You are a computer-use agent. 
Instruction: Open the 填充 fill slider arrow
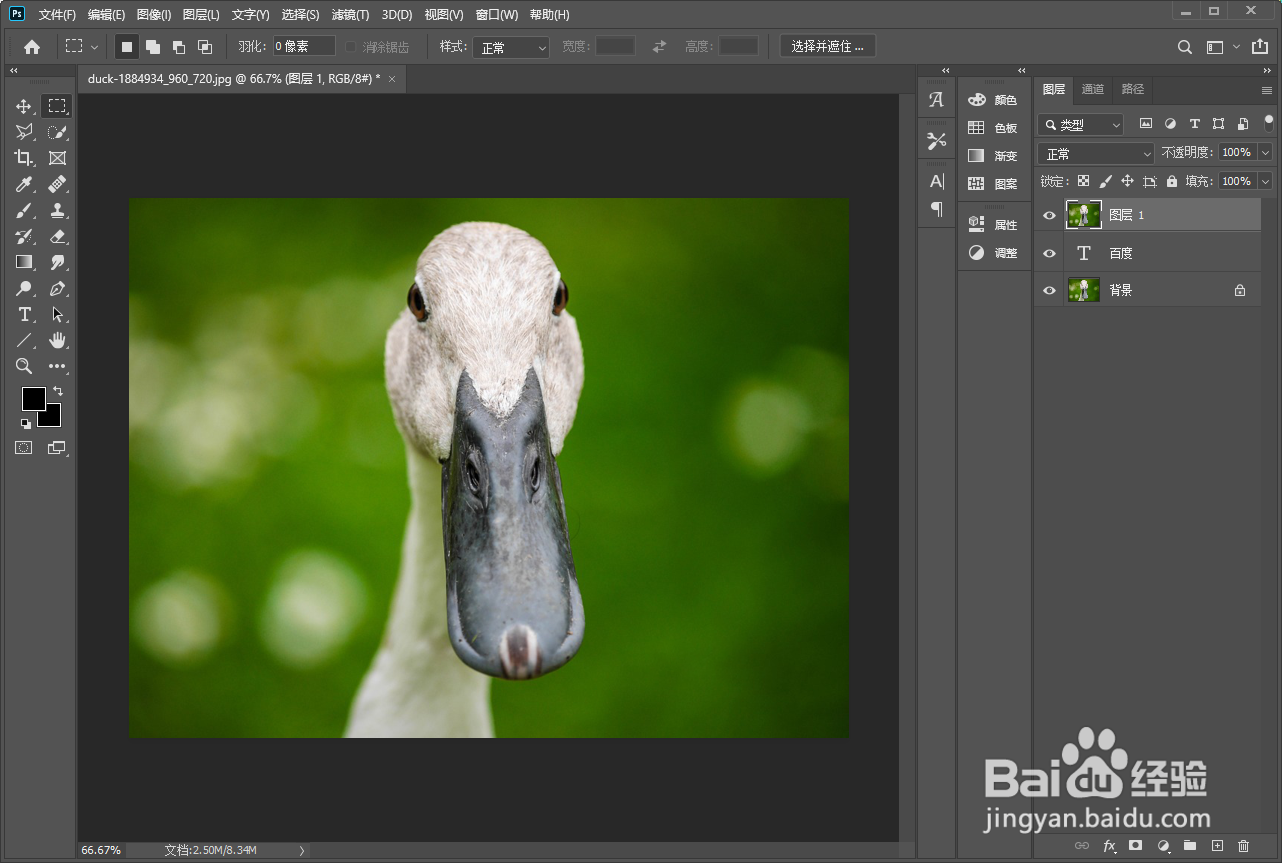pos(1265,181)
